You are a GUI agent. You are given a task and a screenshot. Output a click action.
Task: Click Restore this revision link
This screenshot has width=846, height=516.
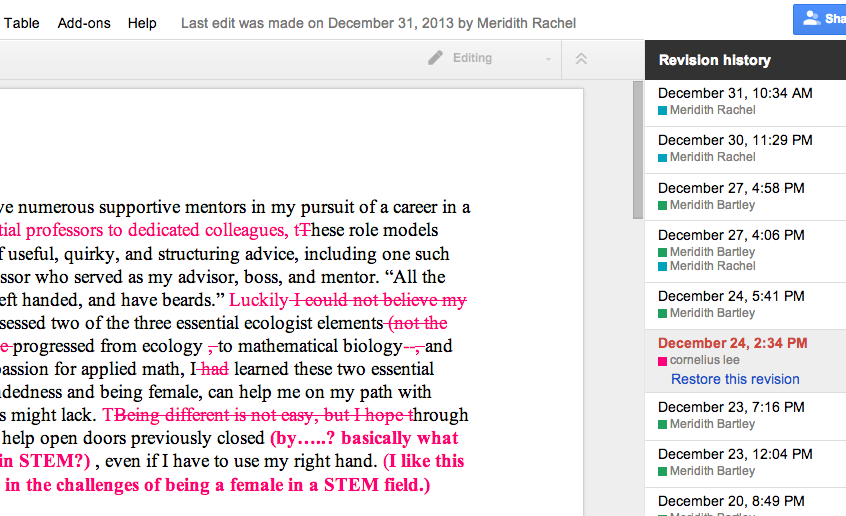pyautogui.click(x=735, y=379)
